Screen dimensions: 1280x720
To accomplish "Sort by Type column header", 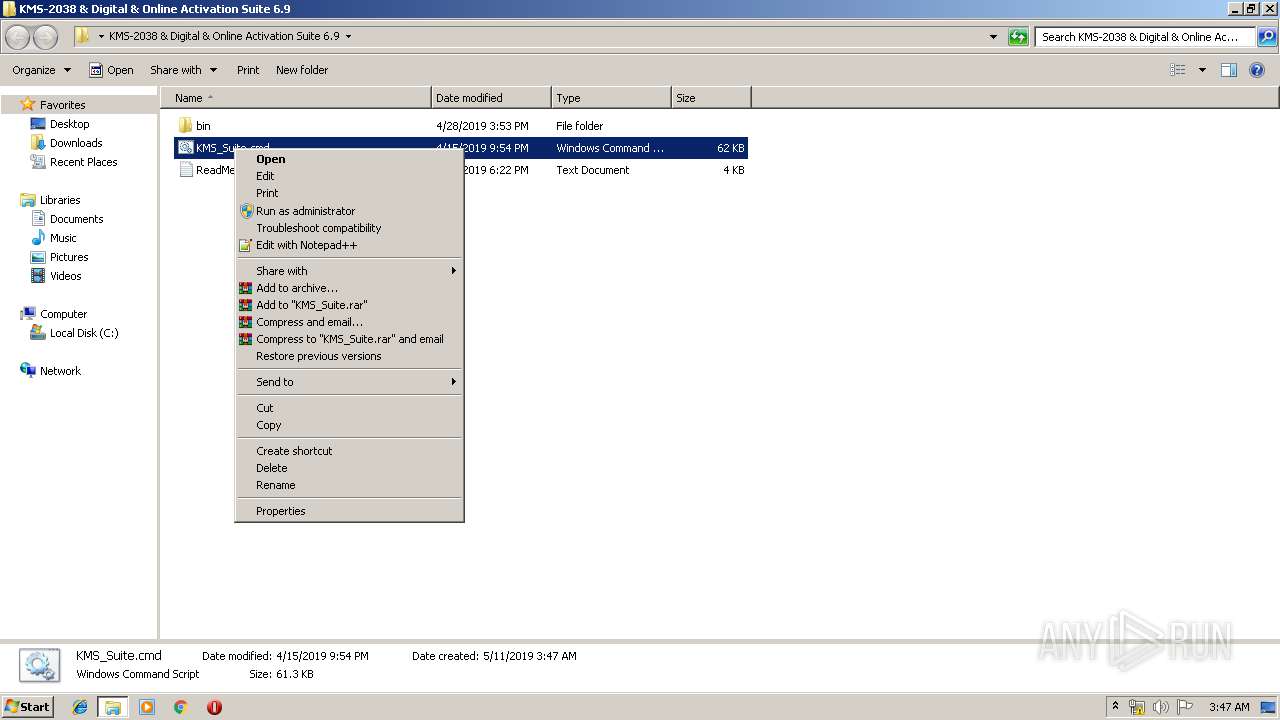I will coord(611,98).
